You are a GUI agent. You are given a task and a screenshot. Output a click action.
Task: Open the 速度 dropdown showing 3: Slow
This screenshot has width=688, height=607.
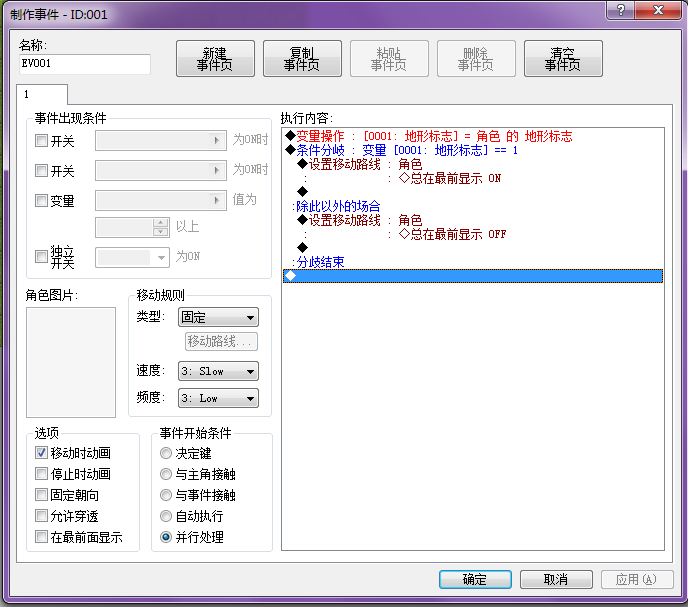click(218, 371)
